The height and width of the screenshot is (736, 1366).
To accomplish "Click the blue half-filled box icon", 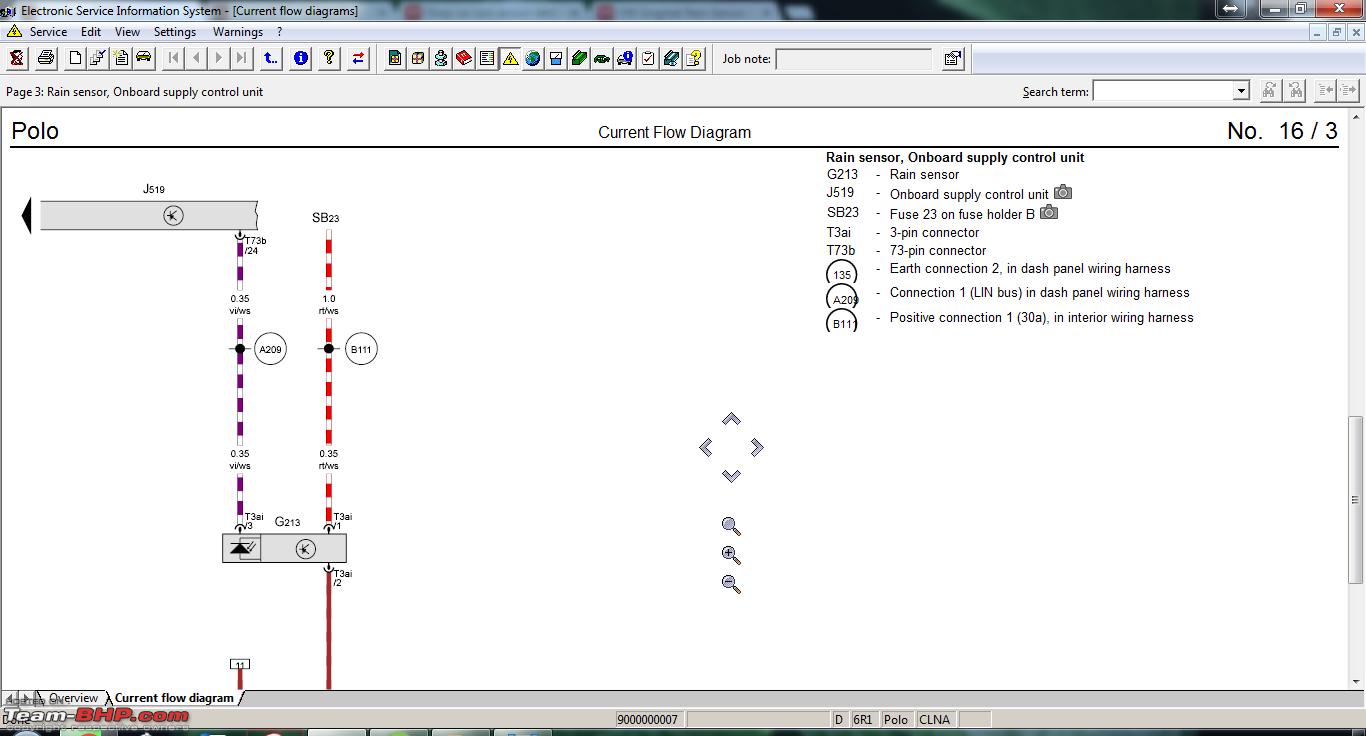I will point(556,58).
